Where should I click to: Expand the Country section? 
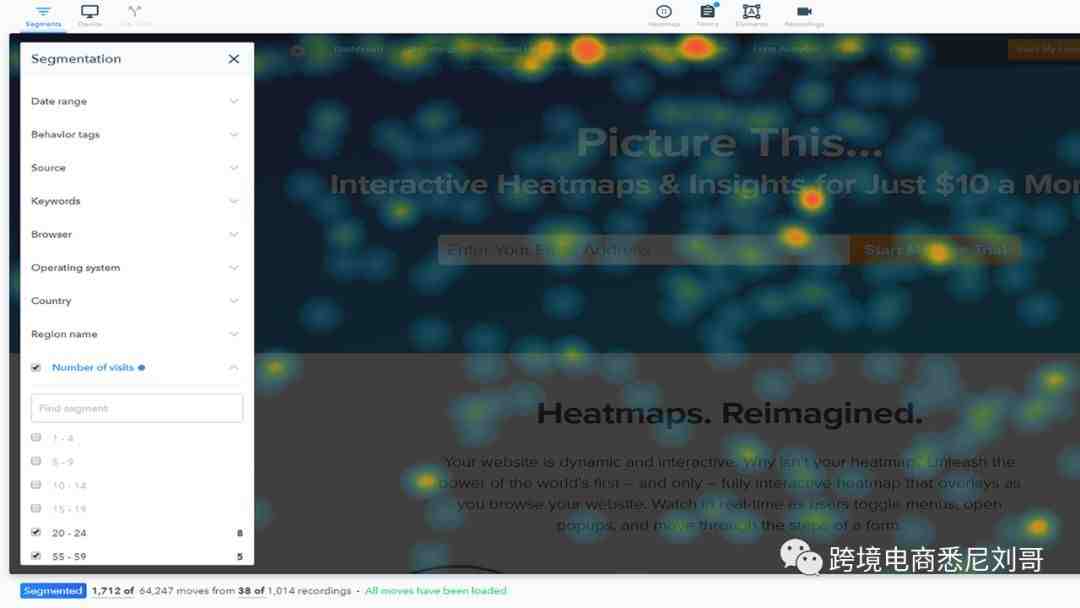pos(136,301)
